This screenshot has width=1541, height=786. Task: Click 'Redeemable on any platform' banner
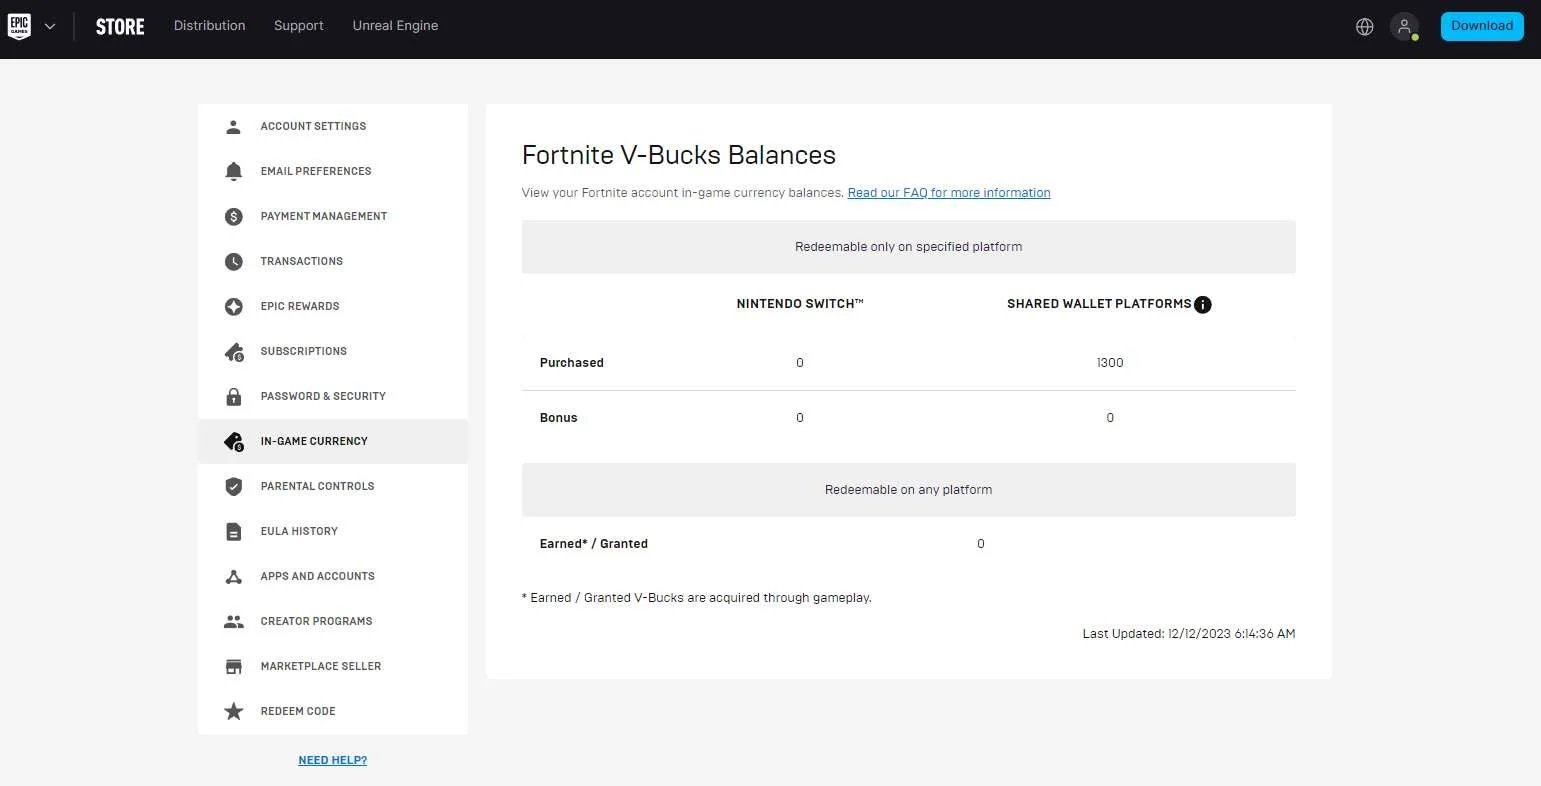[x=909, y=490]
